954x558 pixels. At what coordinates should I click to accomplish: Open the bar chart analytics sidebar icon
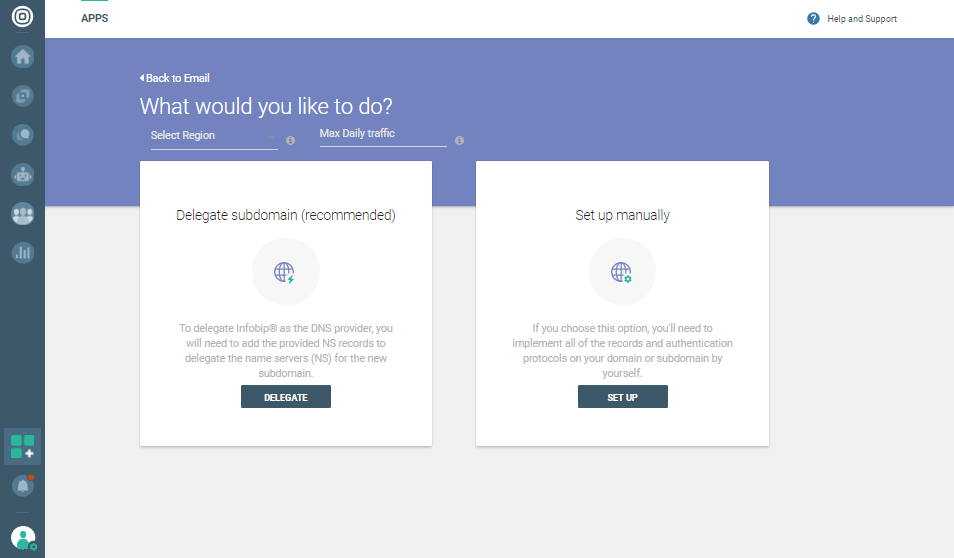point(22,252)
